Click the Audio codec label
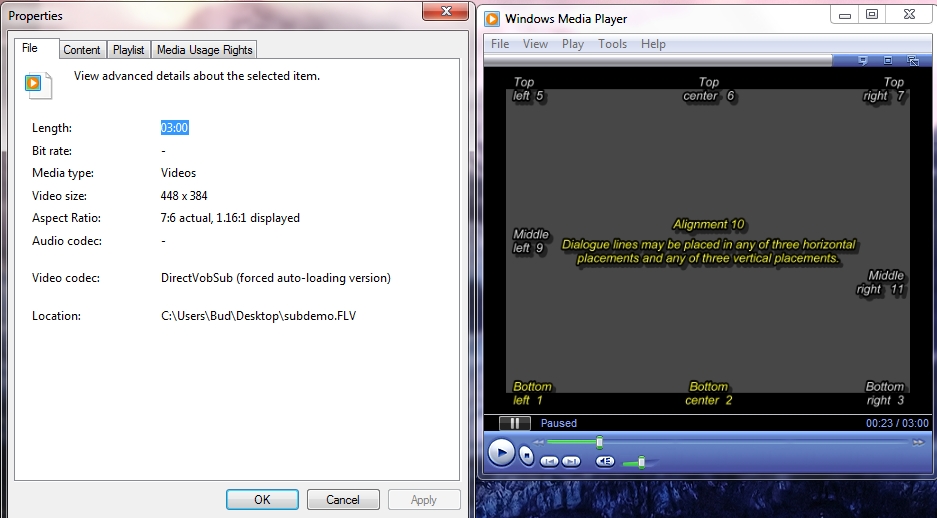Screen dimensions: 937x518 tap(67, 241)
